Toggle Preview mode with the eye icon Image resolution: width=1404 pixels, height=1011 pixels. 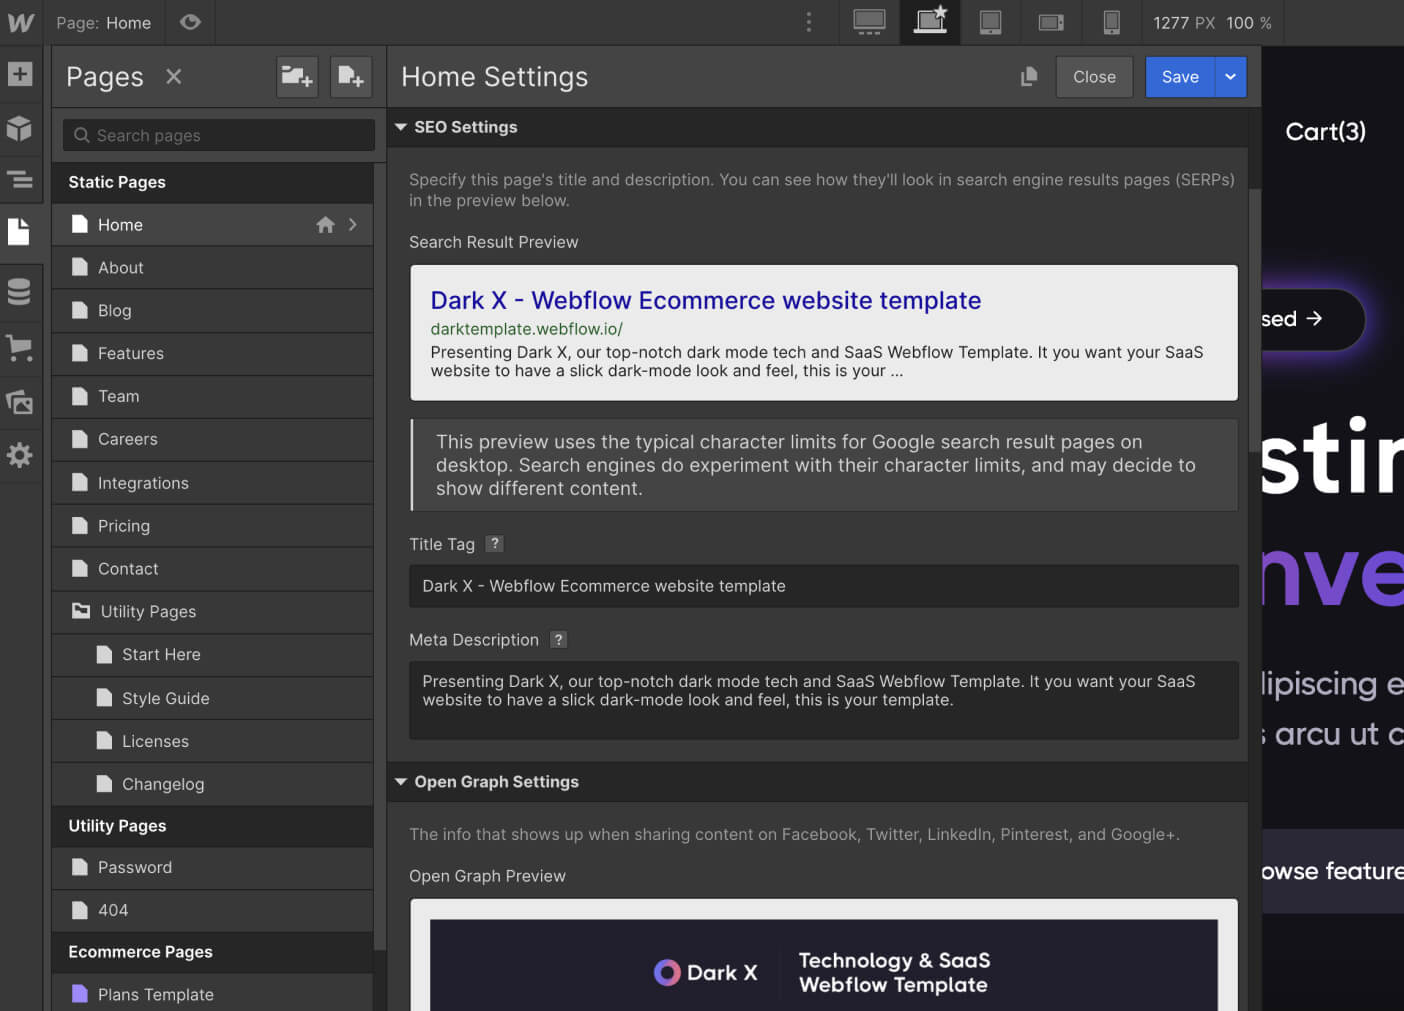(189, 22)
